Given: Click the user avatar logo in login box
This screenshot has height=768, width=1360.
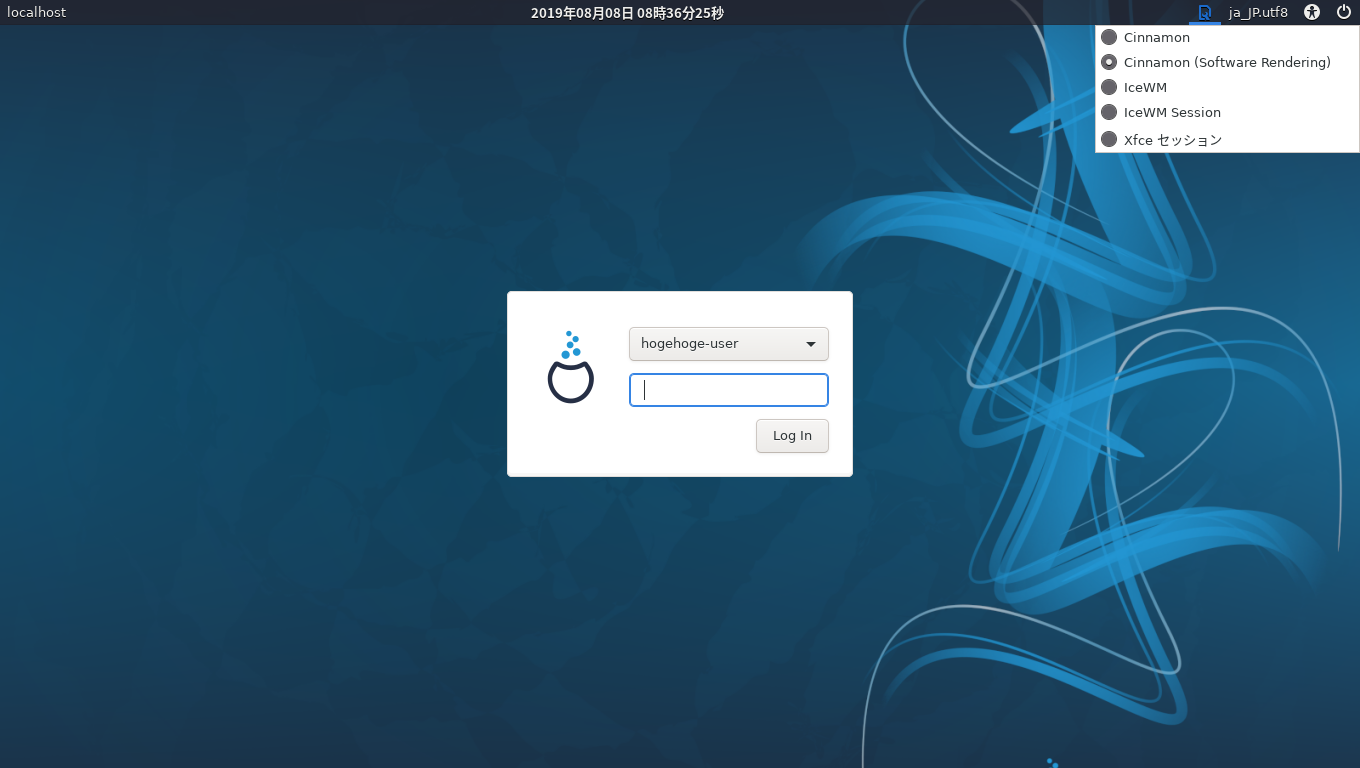Looking at the screenshot, I should 571,367.
